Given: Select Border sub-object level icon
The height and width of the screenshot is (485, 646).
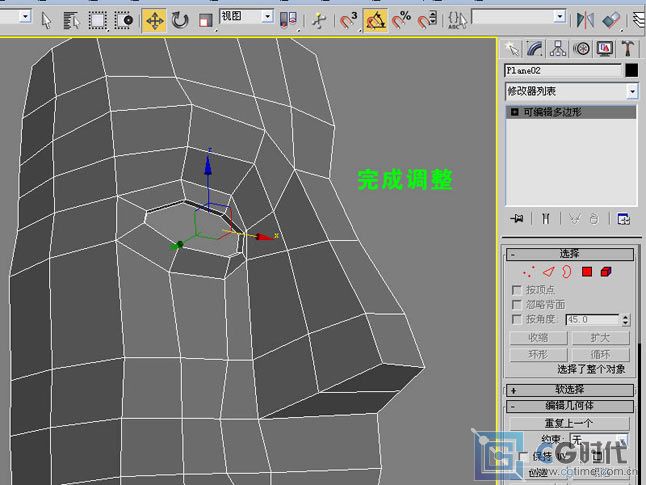Looking at the screenshot, I should tap(567, 272).
